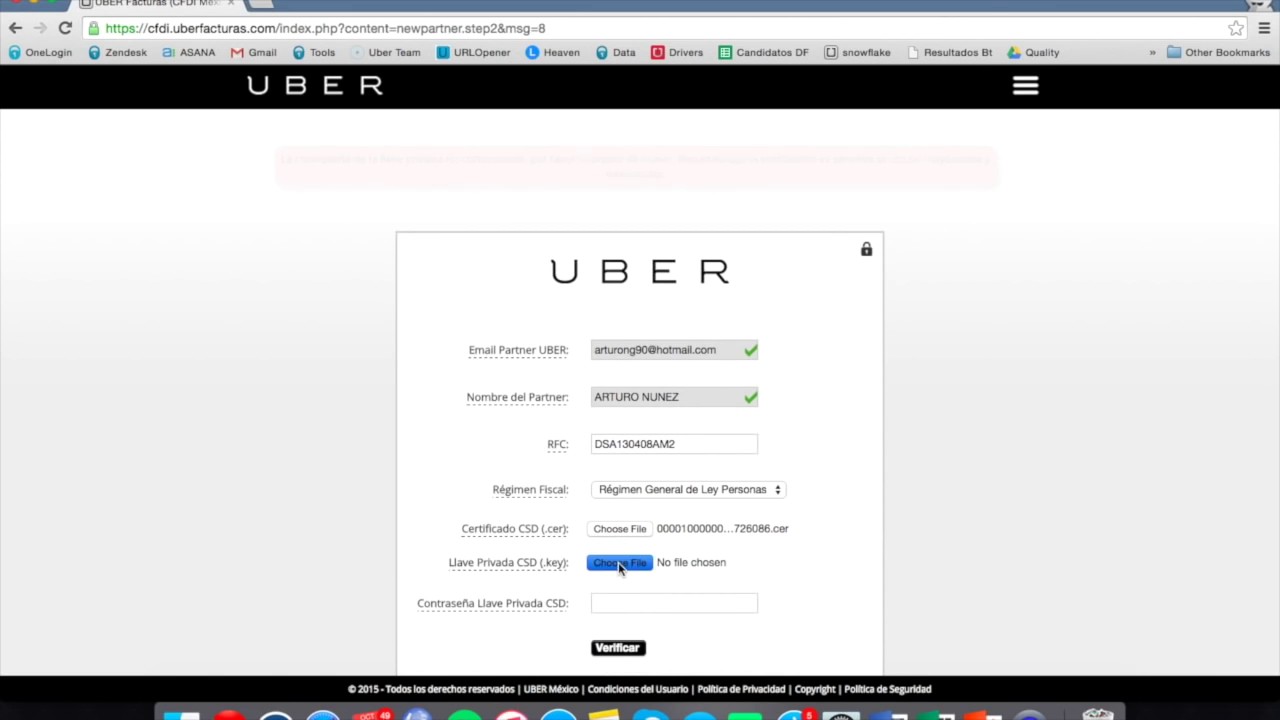Click the browser Forward arrow
This screenshot has width=1280, height=720.
[x=40, y=28]
